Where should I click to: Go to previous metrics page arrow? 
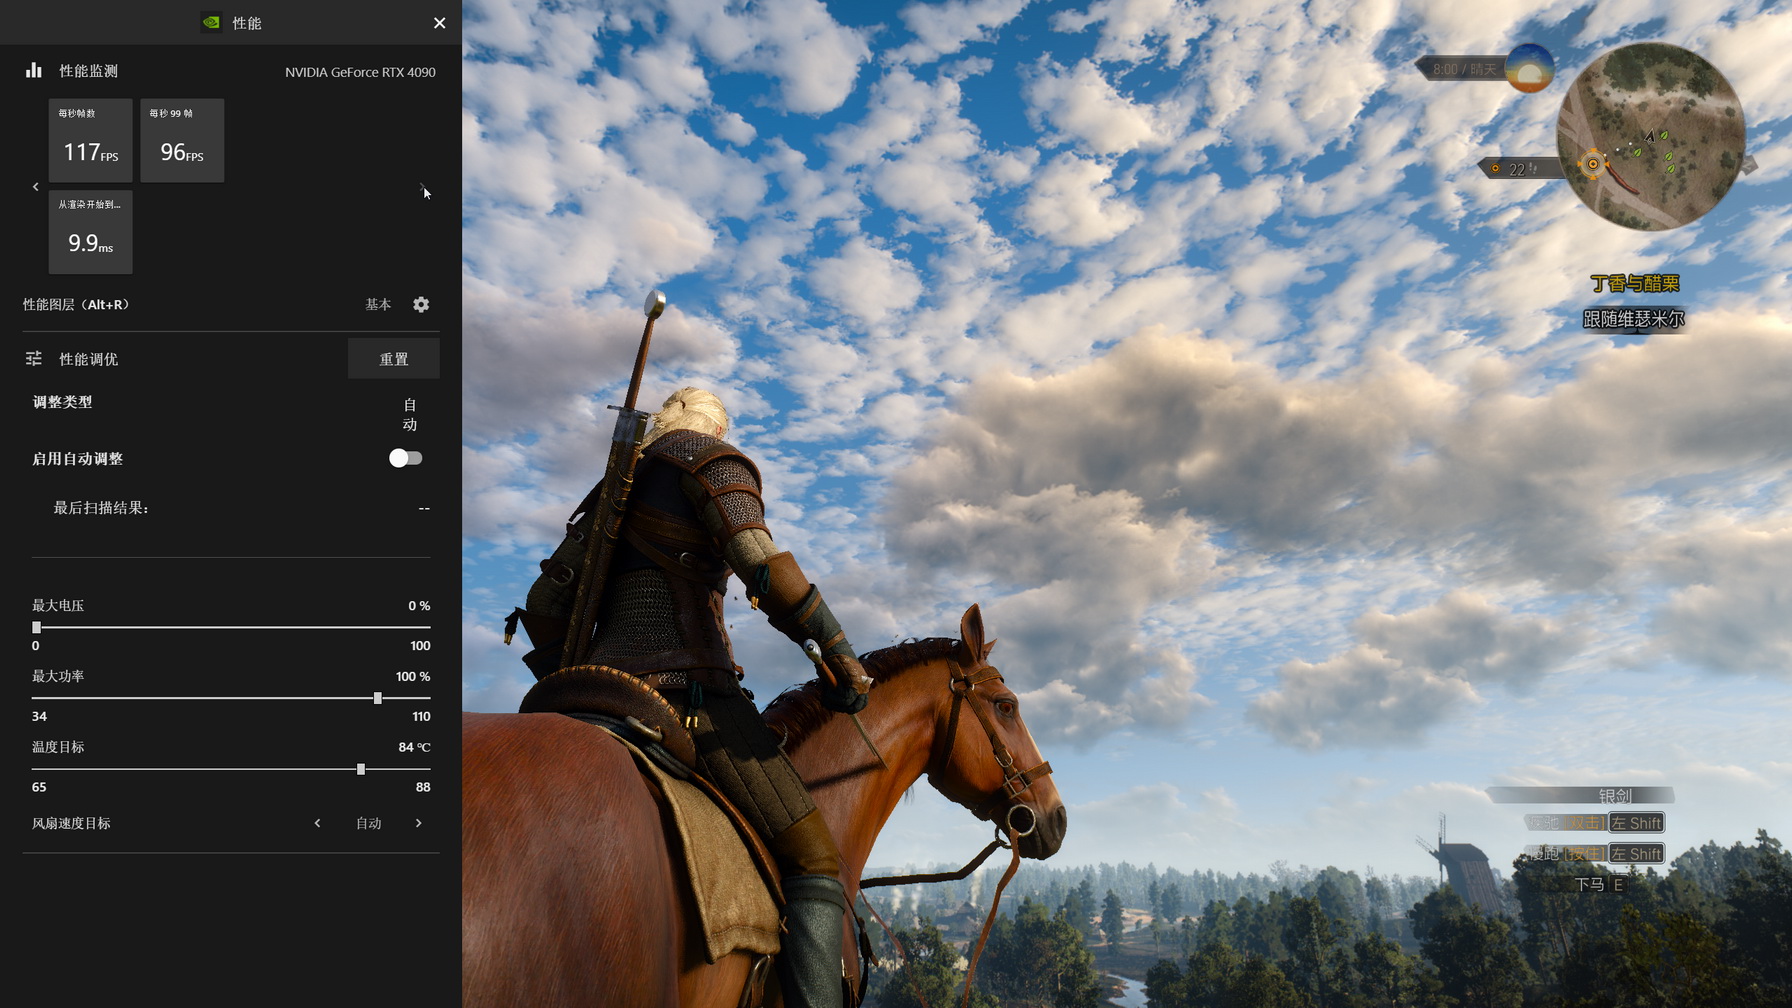click(36, 187)
